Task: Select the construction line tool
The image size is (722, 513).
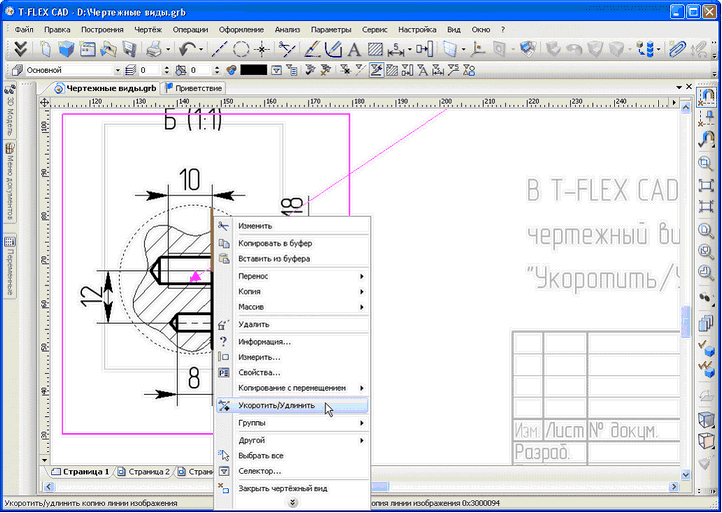Action: 219,49
